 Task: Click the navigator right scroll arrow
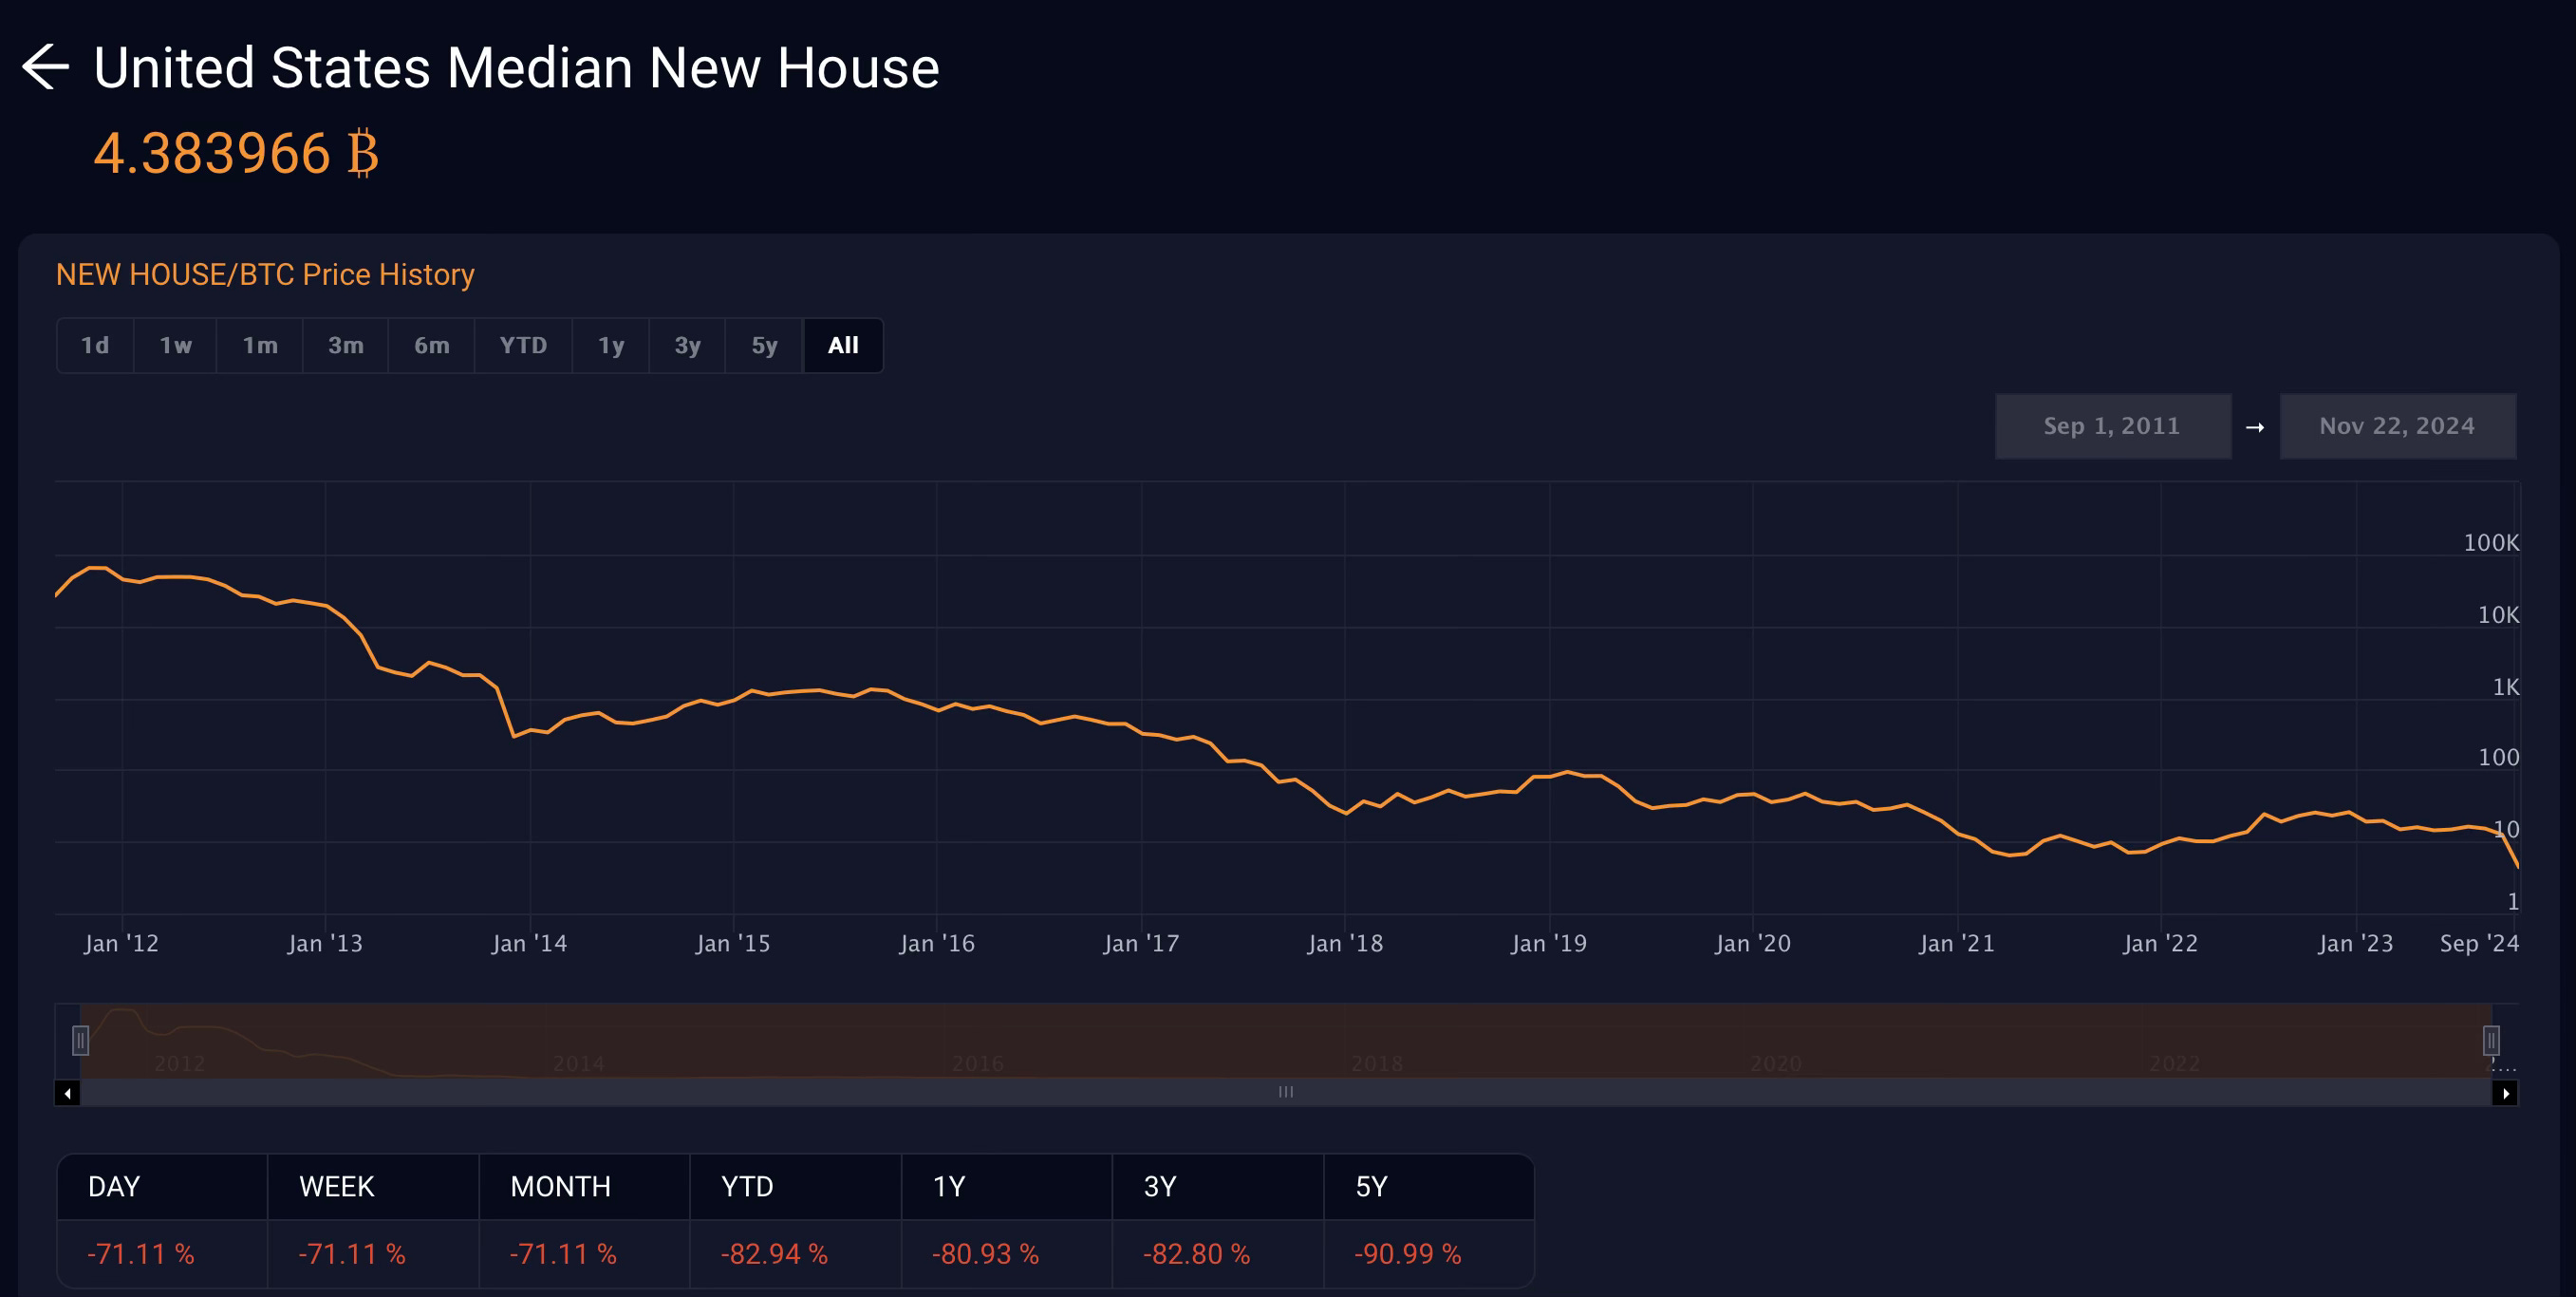pos(2504,1093)
